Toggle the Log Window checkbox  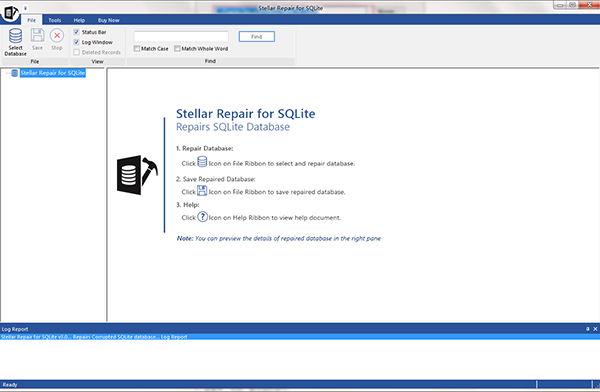pyautogui.click(x=77, y=42)
